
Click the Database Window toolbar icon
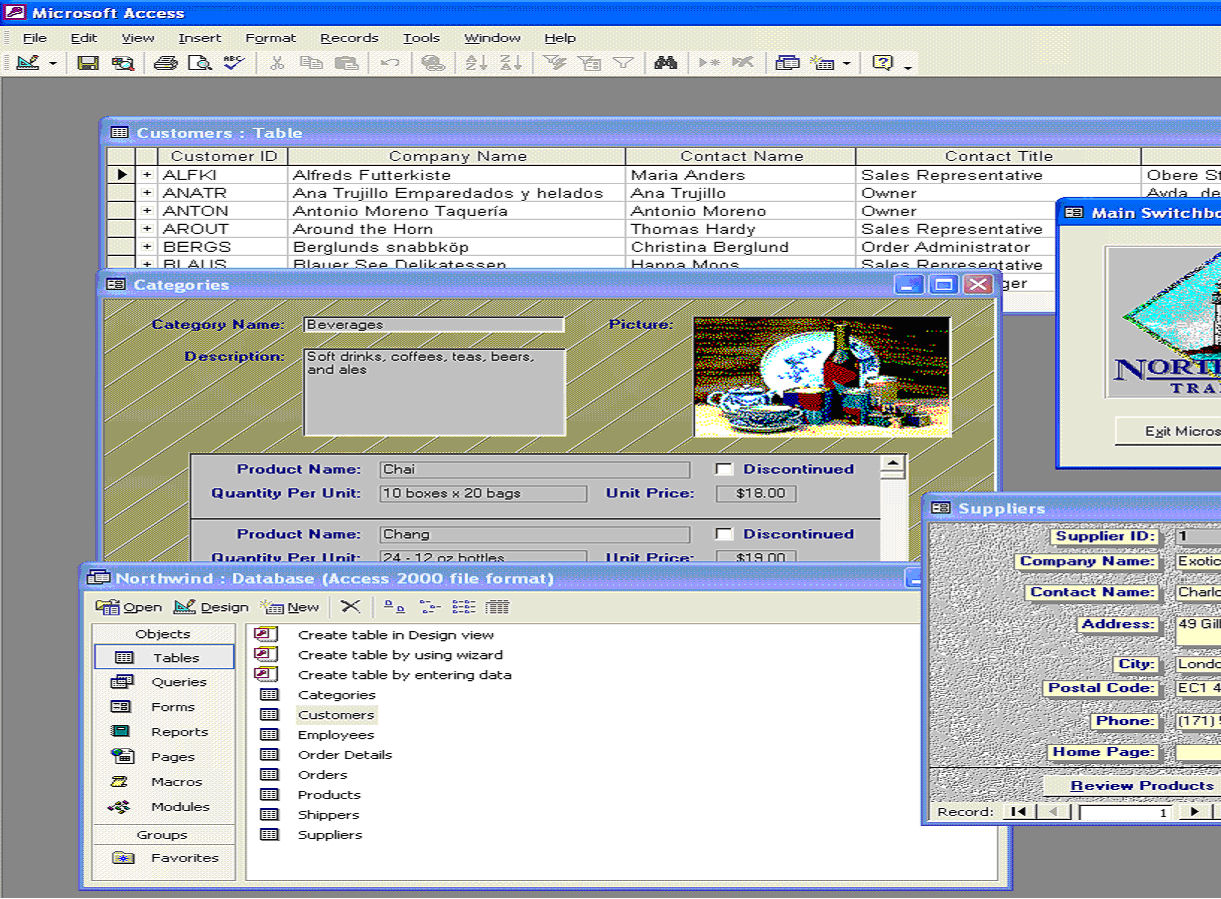(788, 63)
